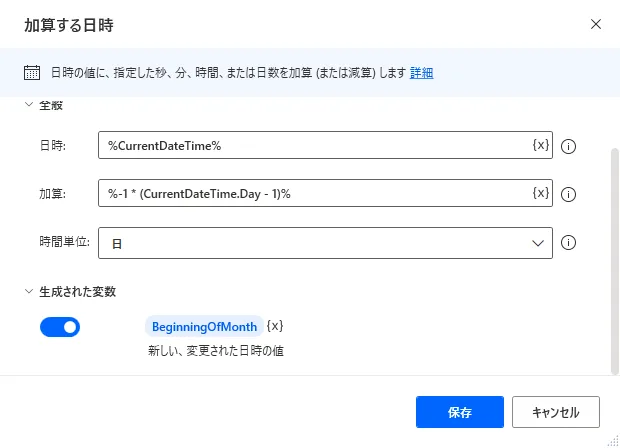
Task: Collapse the 全般 section
Action: point(29,105)
